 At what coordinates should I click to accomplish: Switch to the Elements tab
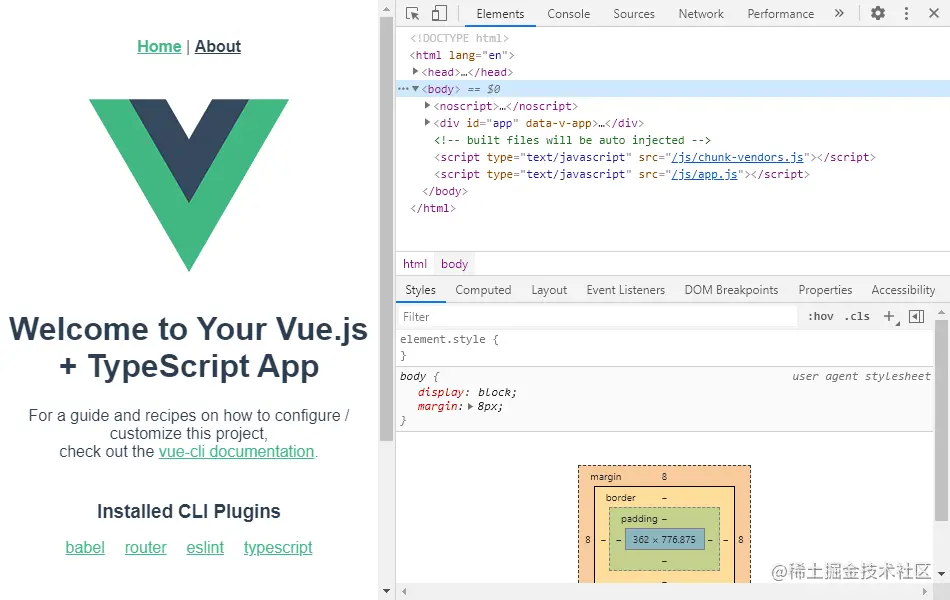point(500,14)
